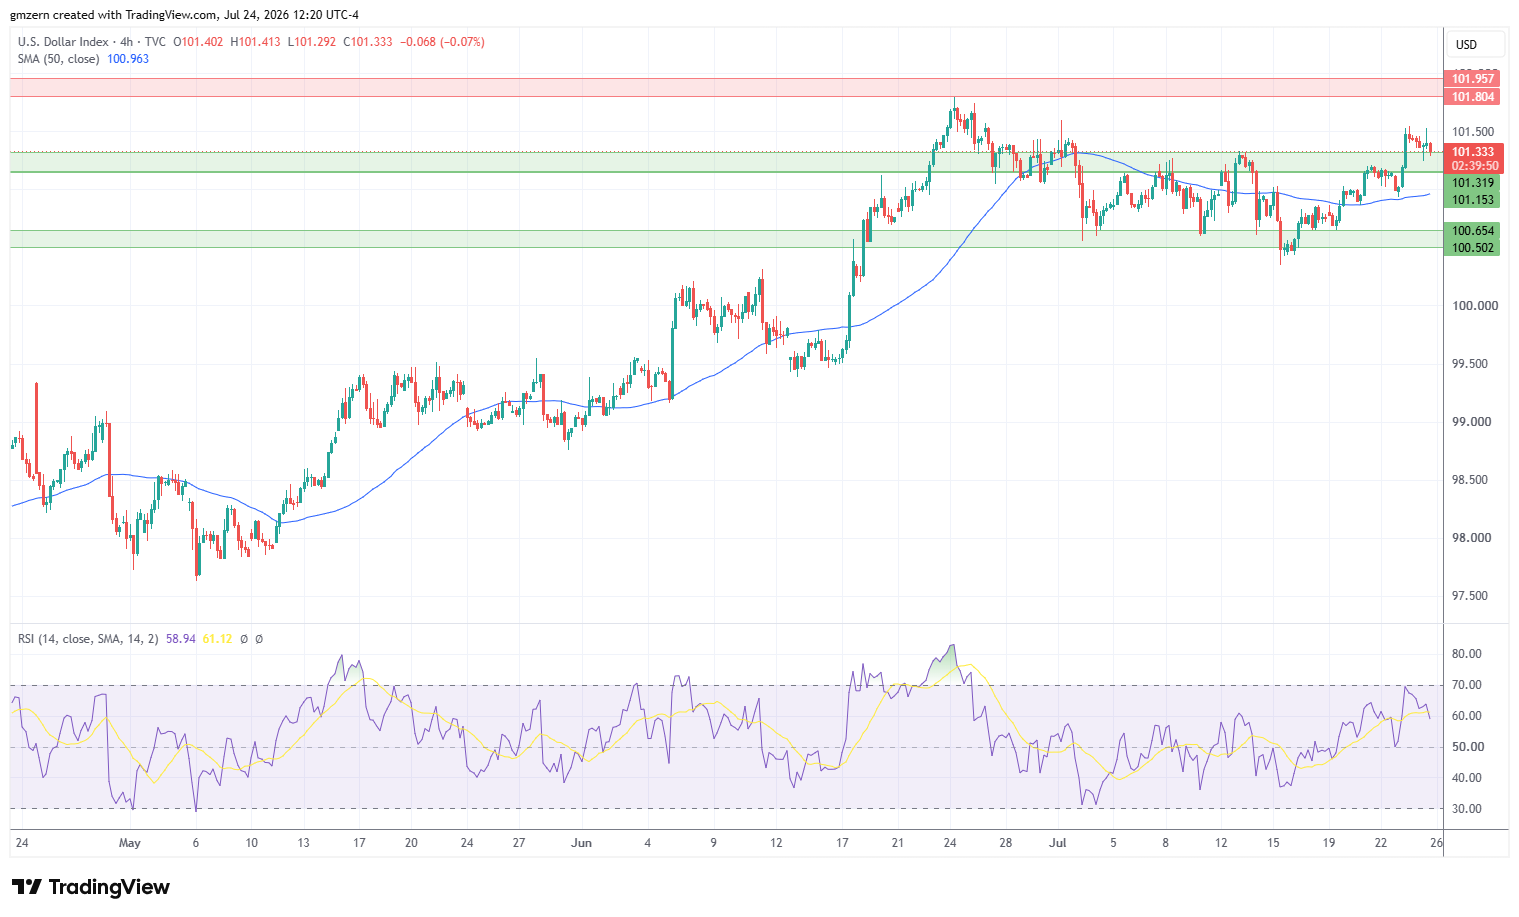Screen dimensions: 1519x917
Task: Click the snapshot attribution header text
Action: pos(184,14)
